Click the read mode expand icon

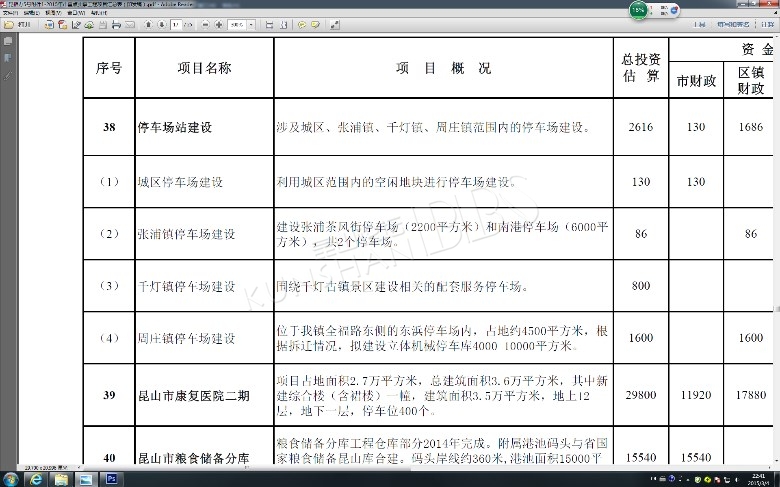334,24
